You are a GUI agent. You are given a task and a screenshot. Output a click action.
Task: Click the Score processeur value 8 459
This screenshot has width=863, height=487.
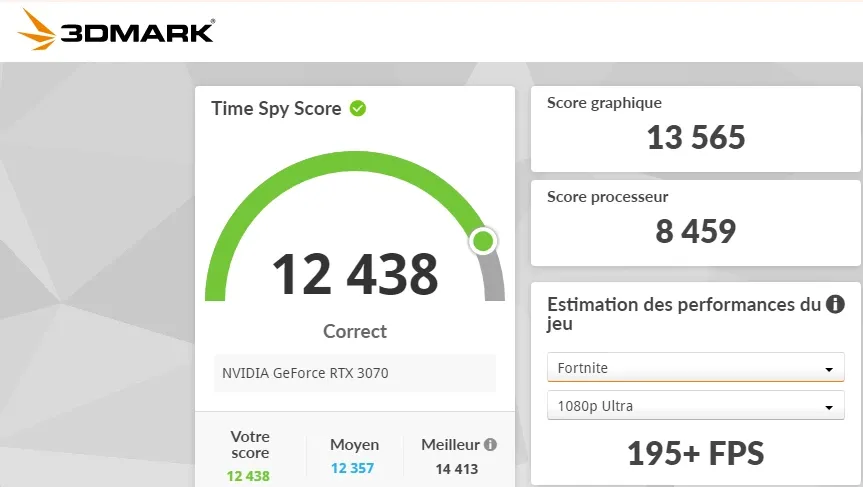click(696, 231)
